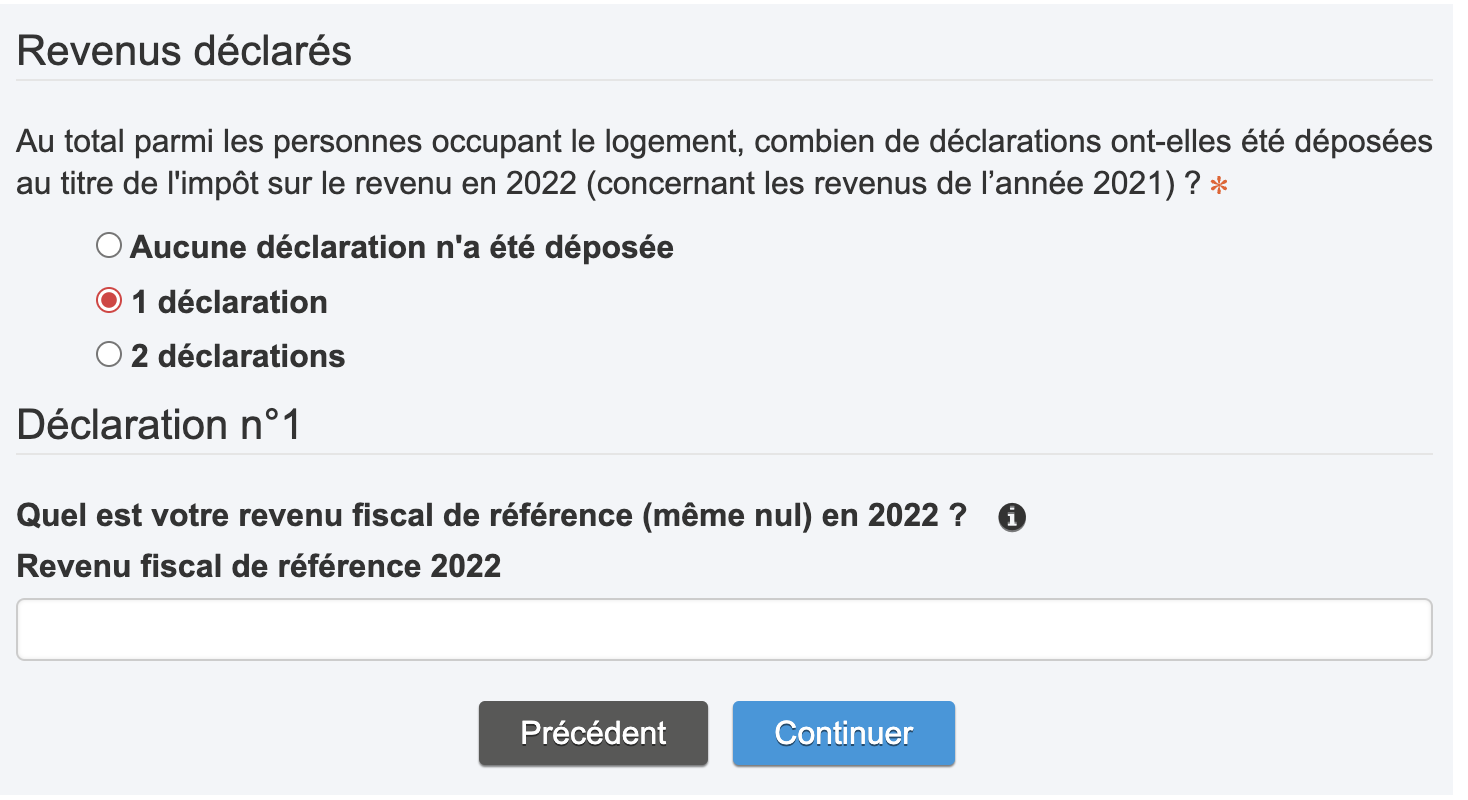Click the 'Aucune déclaration n'a été déposée' label text
Image resolution: width=1468 pixels, height=800 pixels.
tap(402, 247)
